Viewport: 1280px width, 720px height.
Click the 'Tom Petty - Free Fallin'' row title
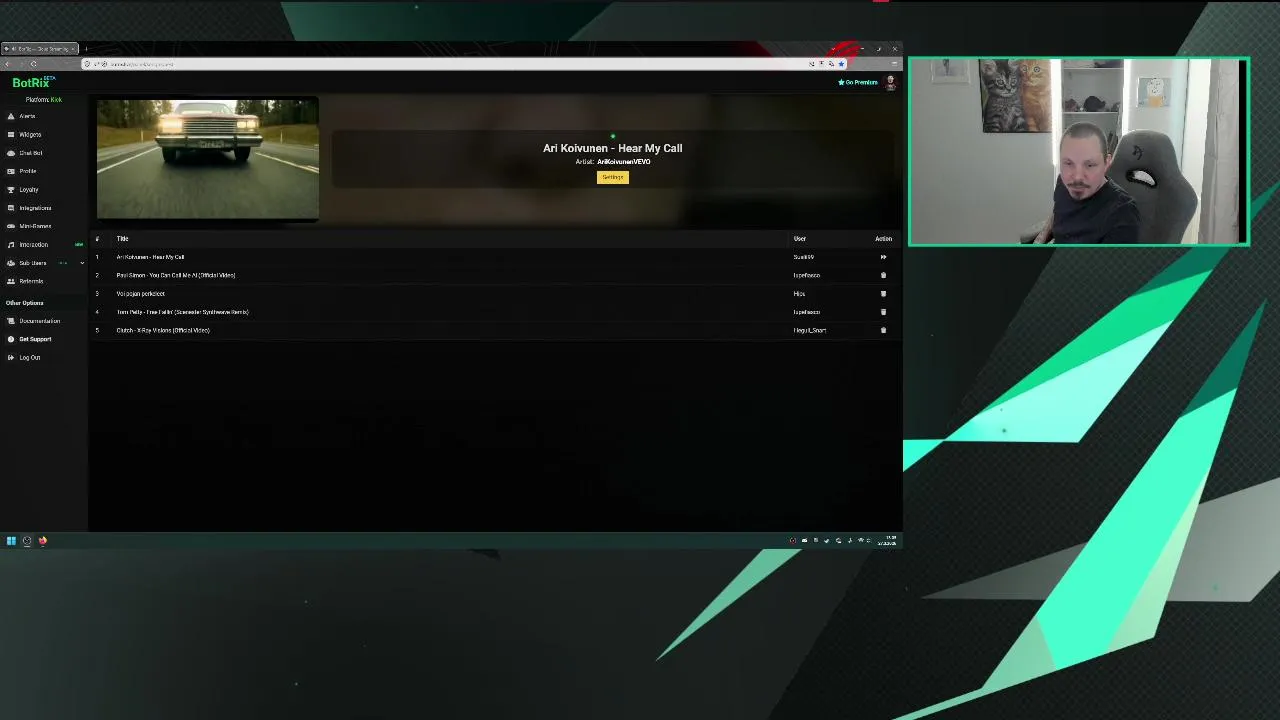tap(183, 312)
